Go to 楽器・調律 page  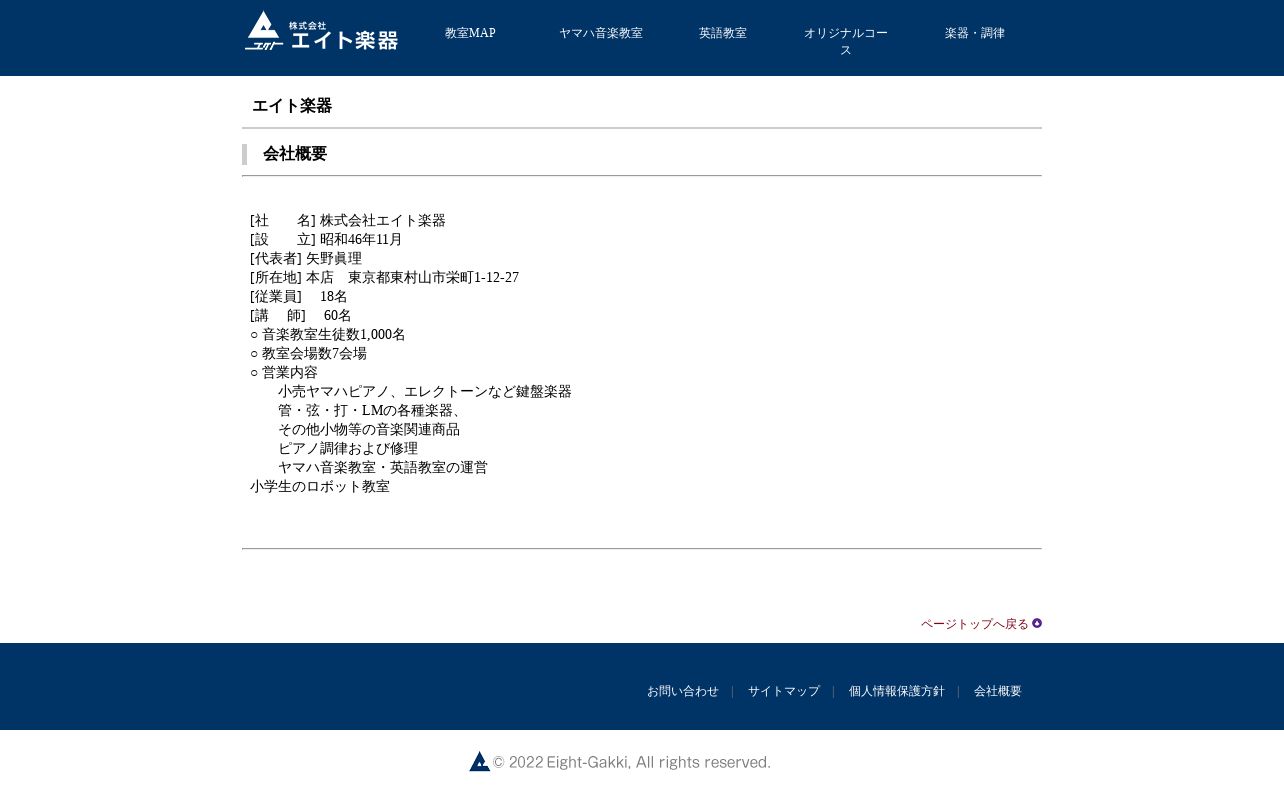975,33
